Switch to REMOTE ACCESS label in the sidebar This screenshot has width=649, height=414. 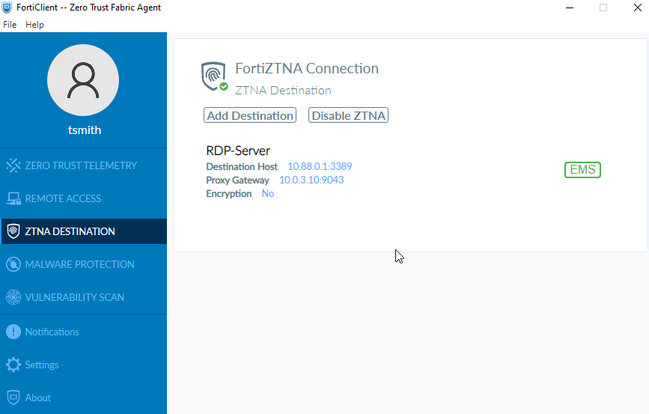point(63,198)
